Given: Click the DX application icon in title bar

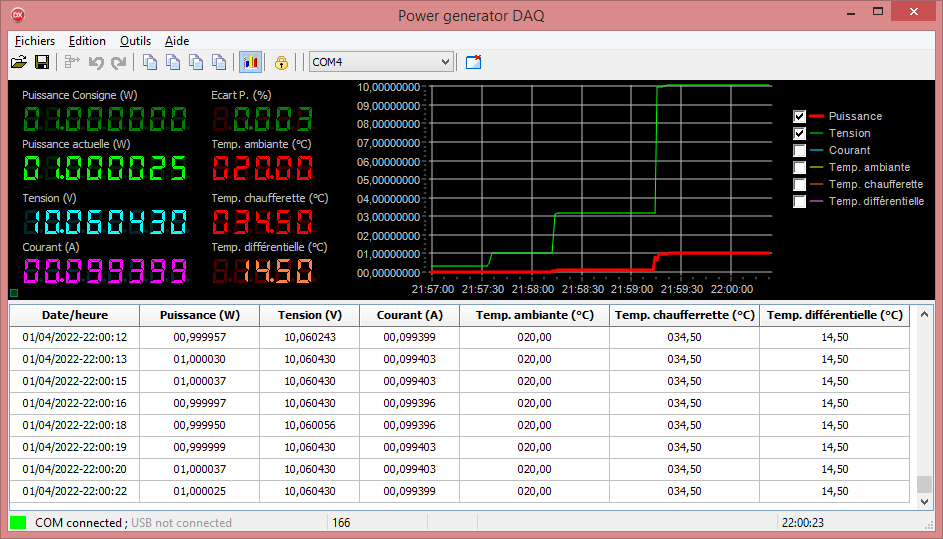Looking at the screenshot, I should click(x=18, y=14).
